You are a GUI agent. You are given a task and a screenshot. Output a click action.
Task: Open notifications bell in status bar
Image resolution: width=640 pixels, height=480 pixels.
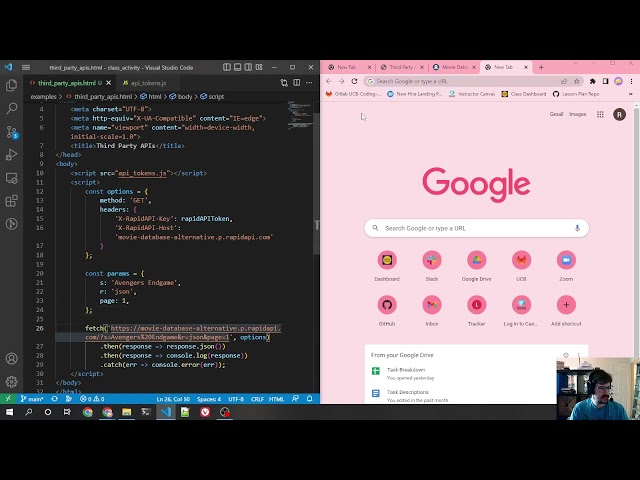309,399
